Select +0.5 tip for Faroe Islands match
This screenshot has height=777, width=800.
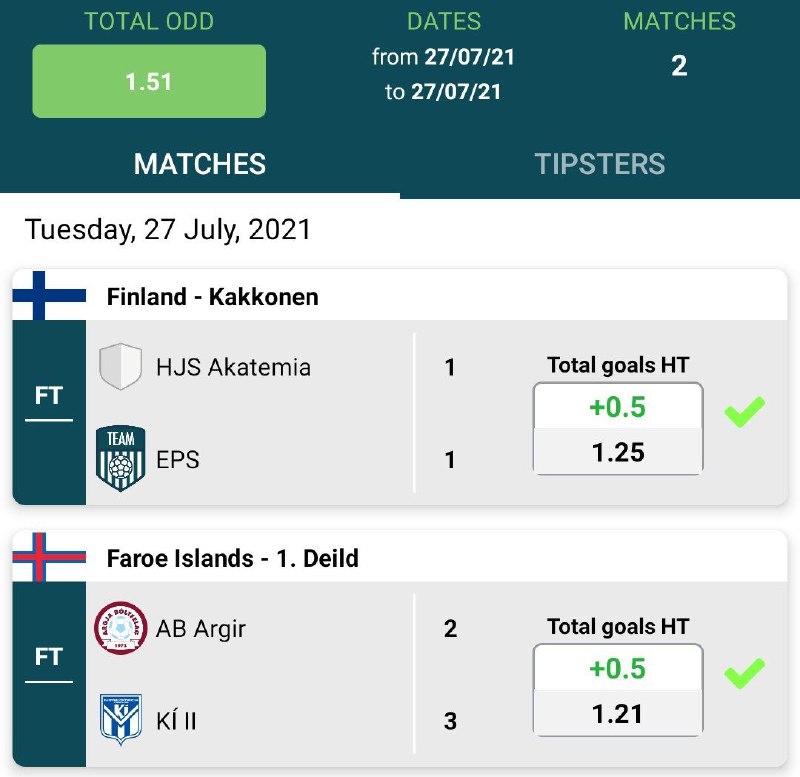tap(618, 668)
